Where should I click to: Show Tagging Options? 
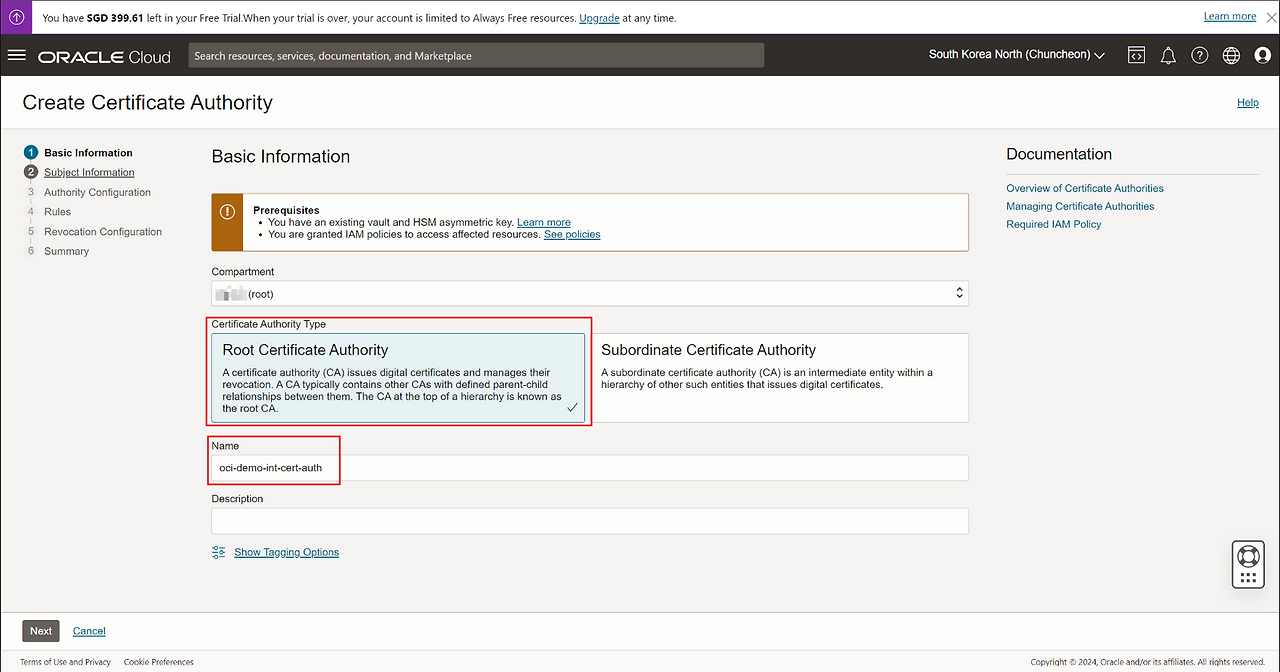(x=286, y=552)
